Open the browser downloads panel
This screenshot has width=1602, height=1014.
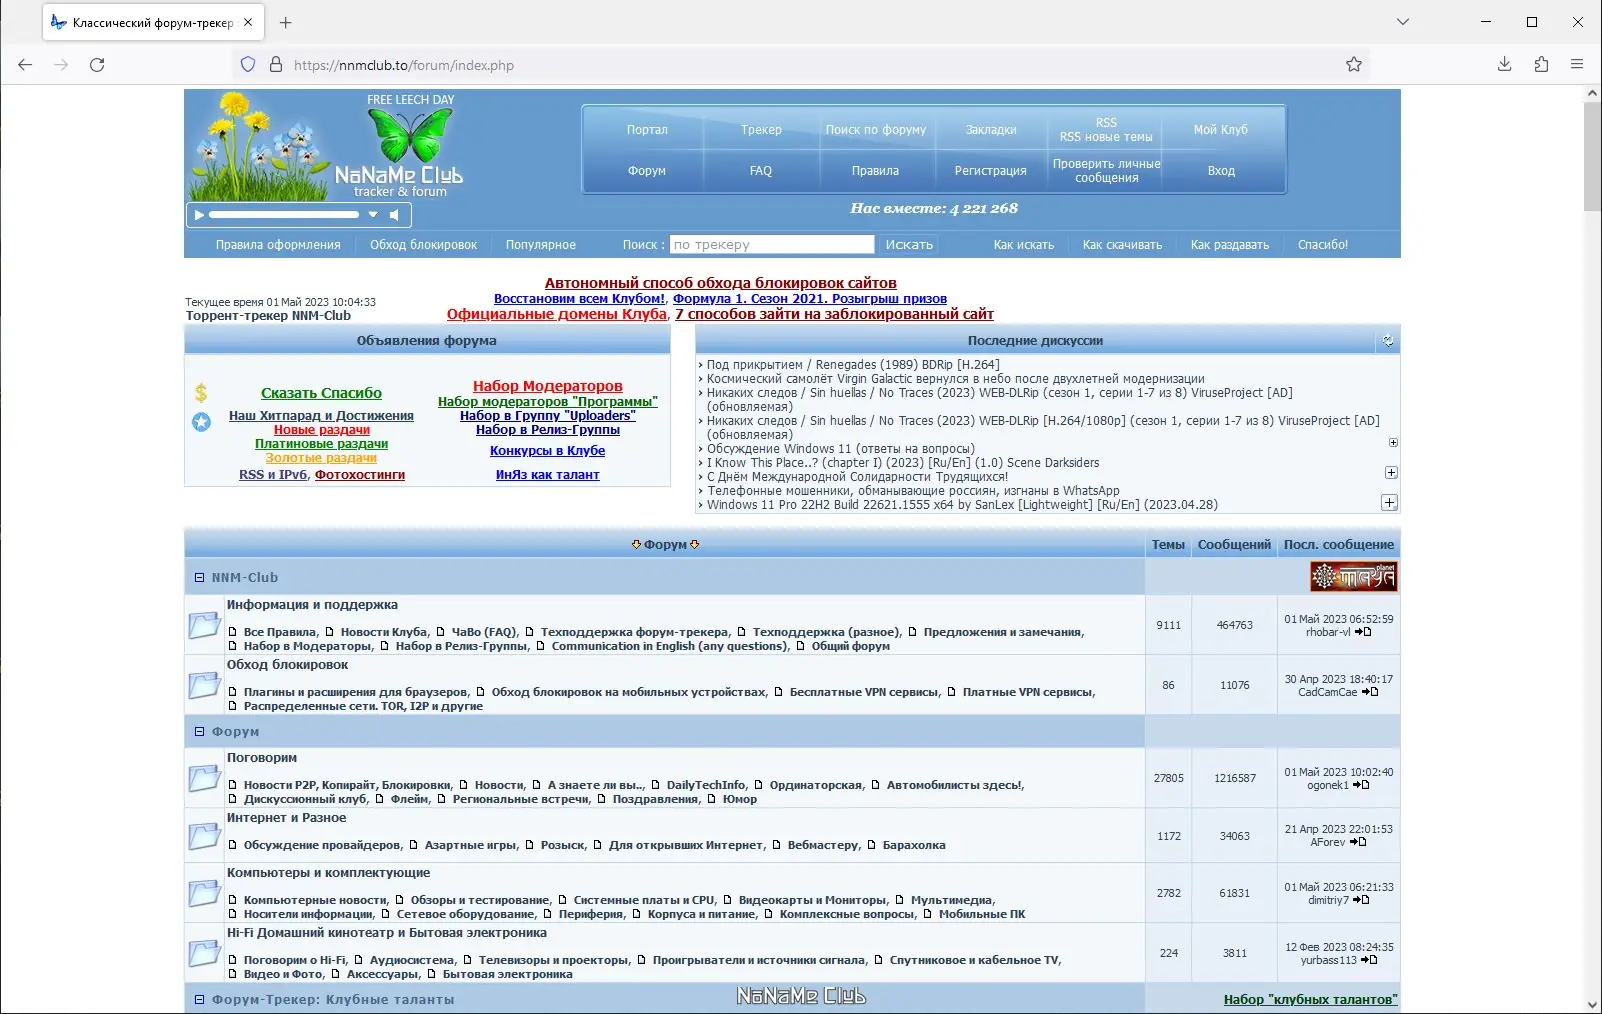[x=1504, y=65]
